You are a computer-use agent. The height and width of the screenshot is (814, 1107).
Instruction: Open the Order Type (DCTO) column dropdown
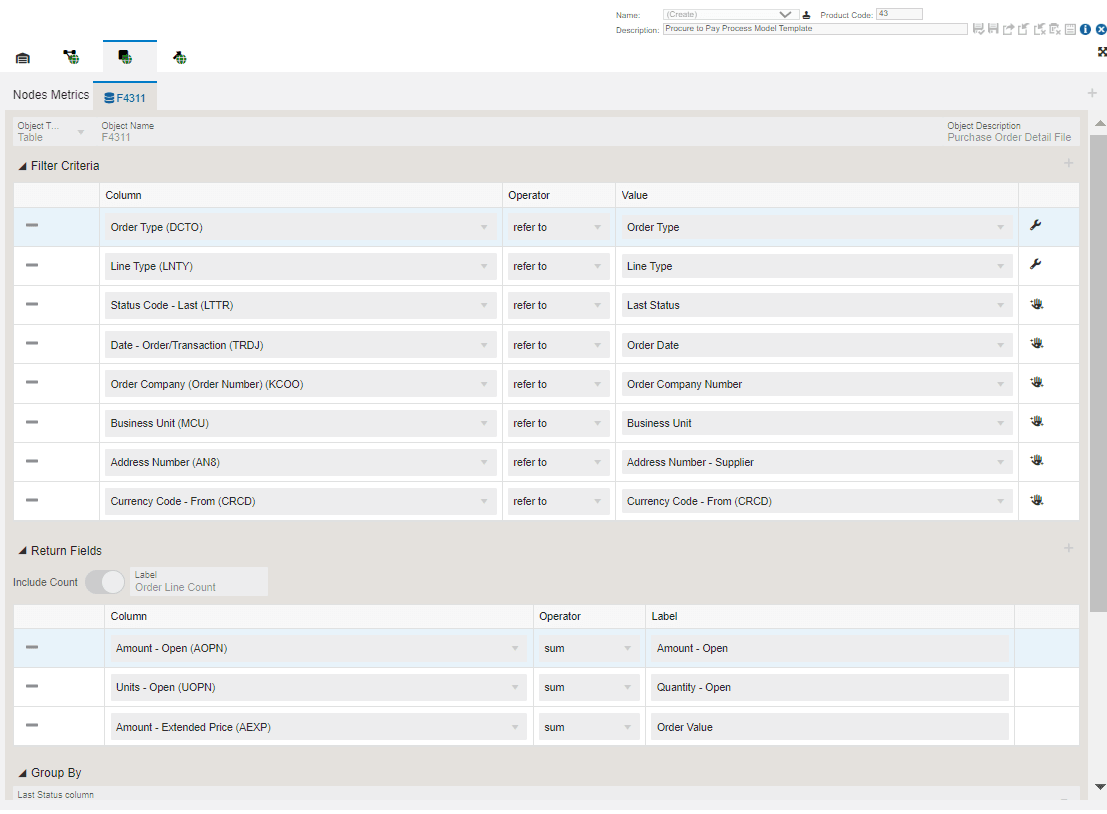point(300,227)
